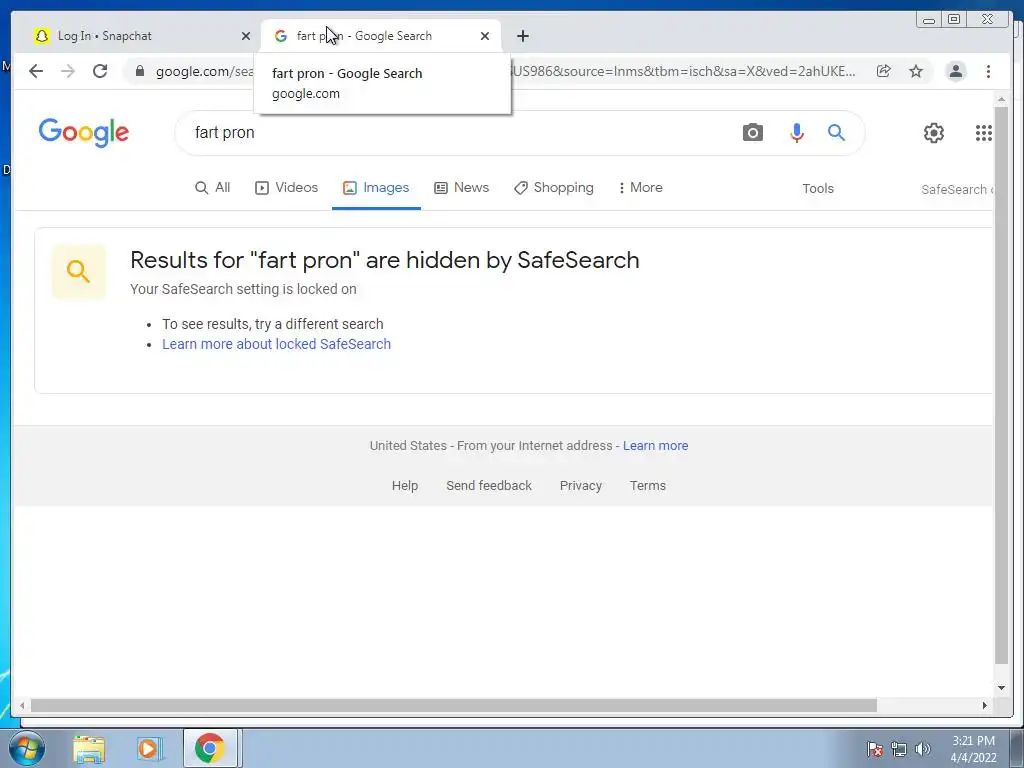Minimize the Chrome window
The width and height of the screenshot is (1024, 768).
point(929,20)
